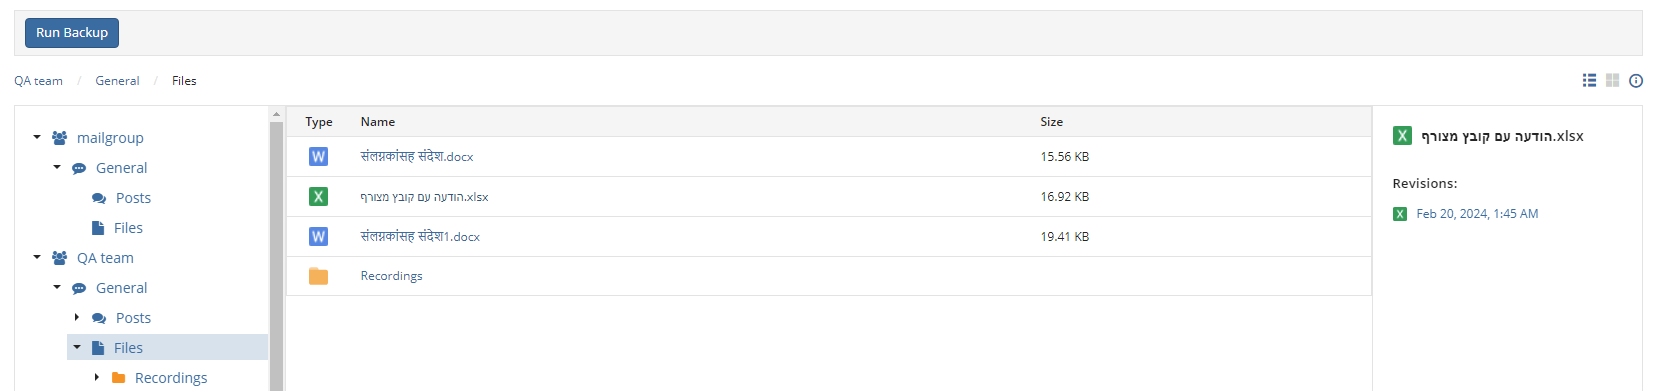Open the Feb 20, 2024 revision link

(1477, 214)
